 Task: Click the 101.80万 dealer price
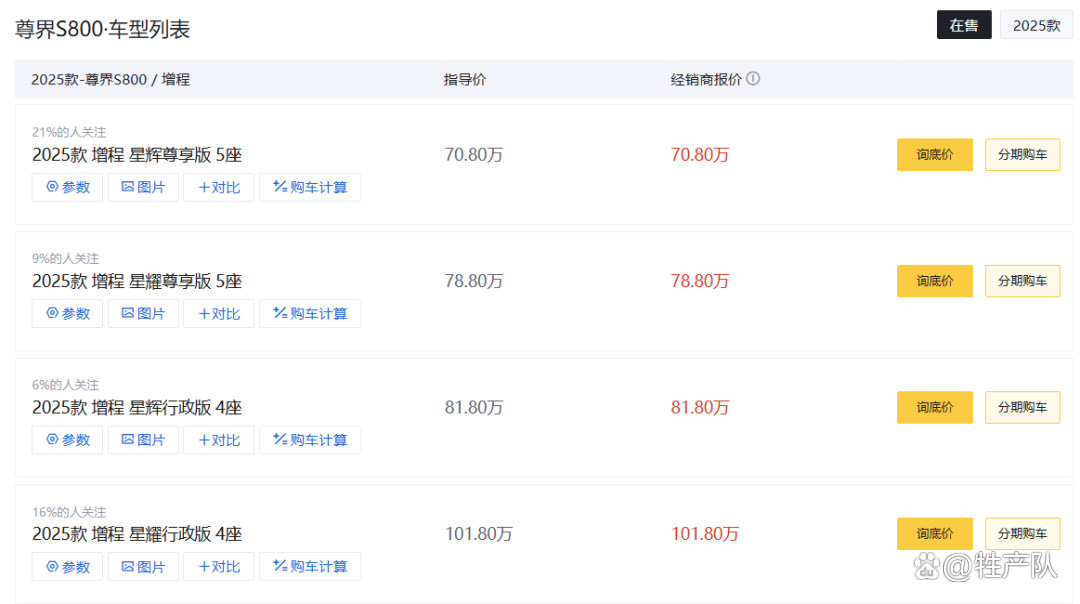[704, 534]
